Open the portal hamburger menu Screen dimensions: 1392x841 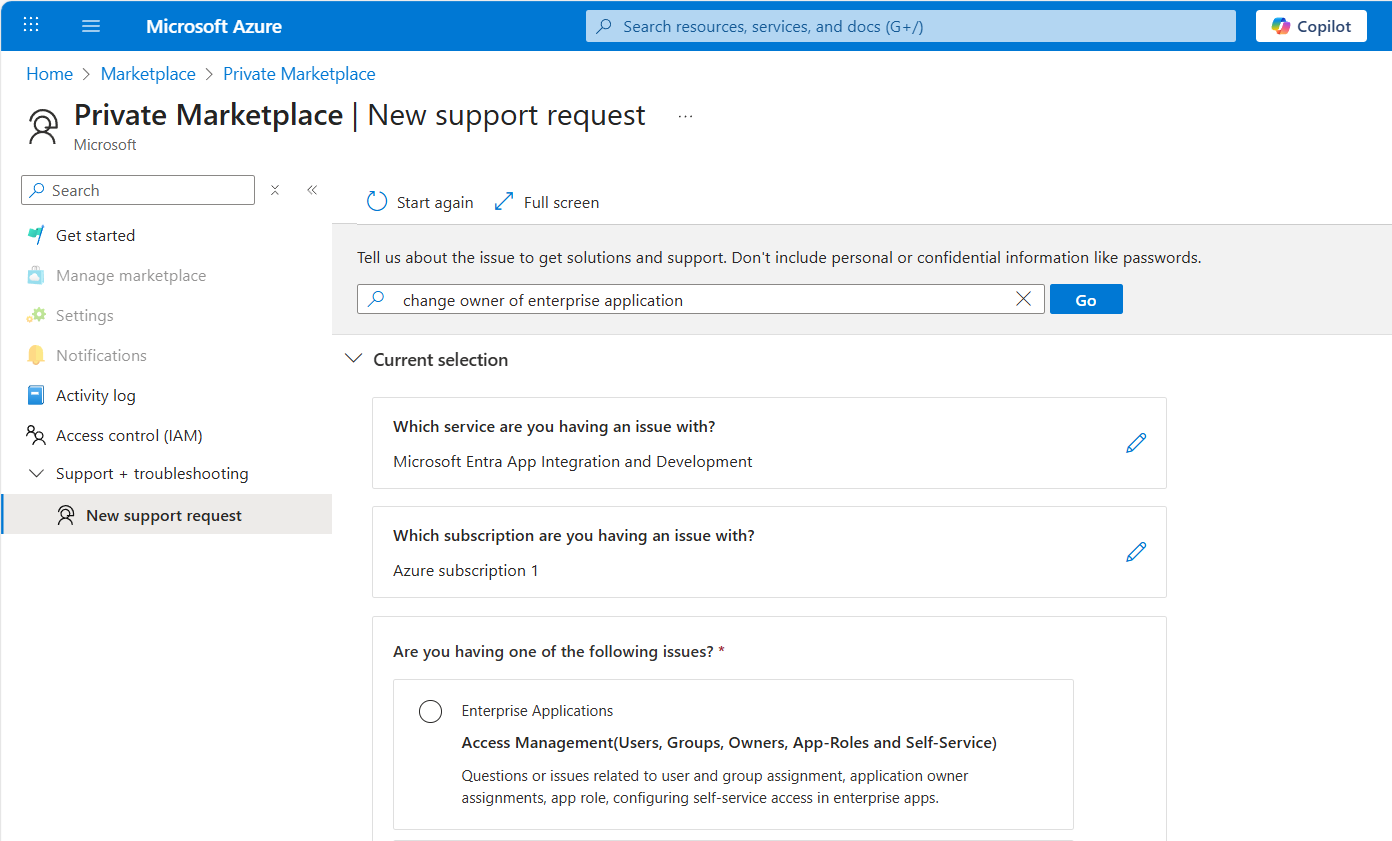pyautogui.click(x=91, y=26)
